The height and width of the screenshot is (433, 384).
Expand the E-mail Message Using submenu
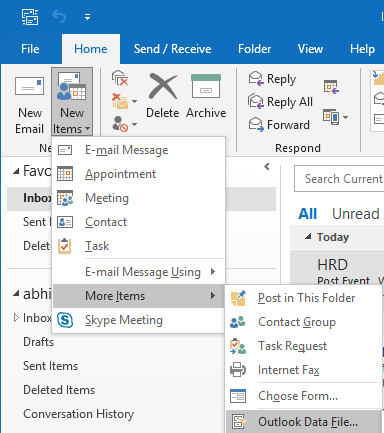point(138,272)
